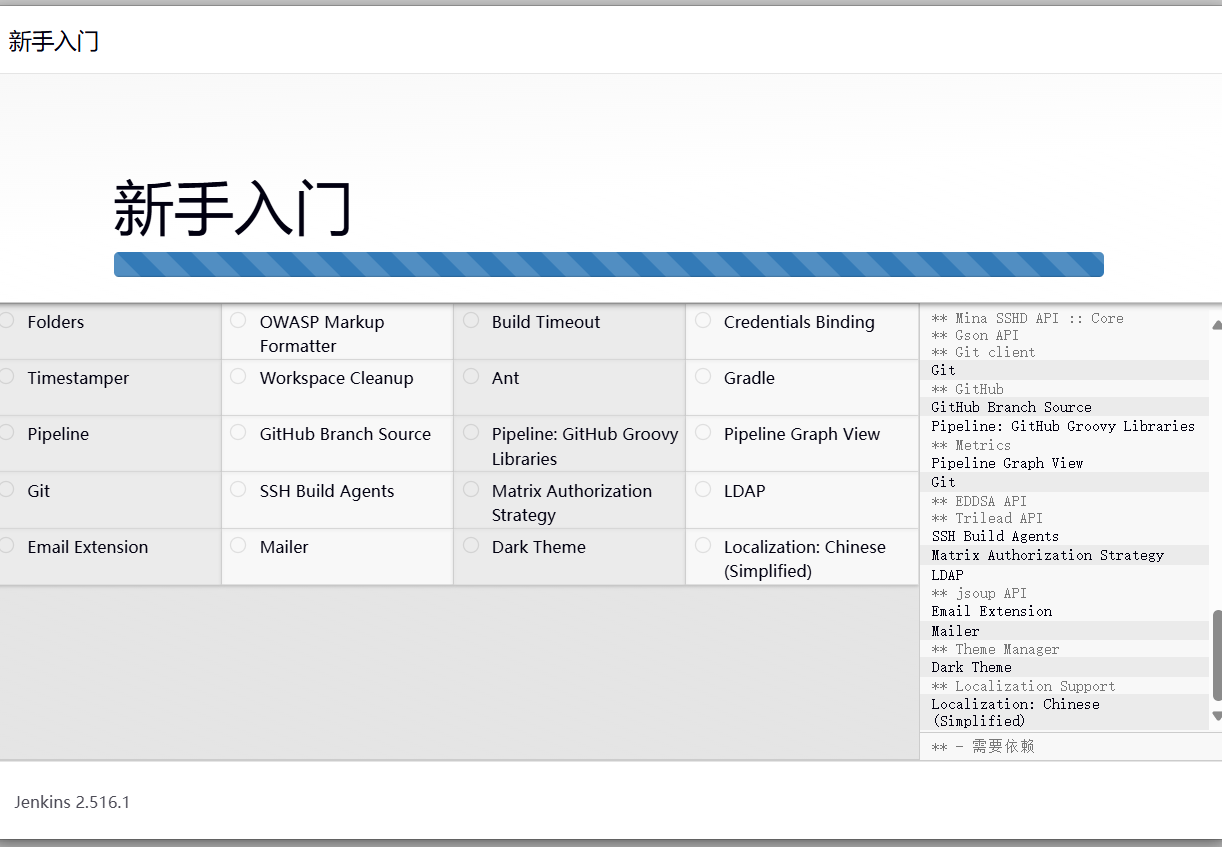Select 'LDAP' in the install log
1222x847 pixels.
(947, 575)
